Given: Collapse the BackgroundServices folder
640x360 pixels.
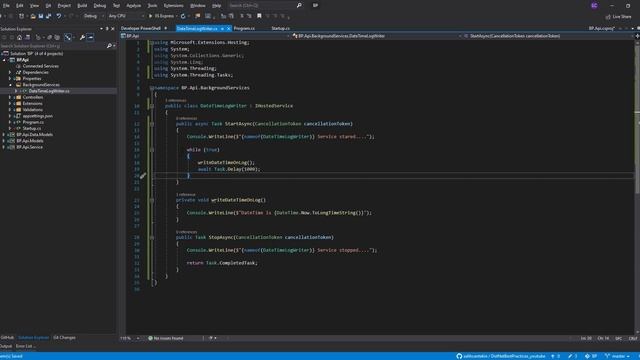Looking at the screenshot, I should pos(10,85).
